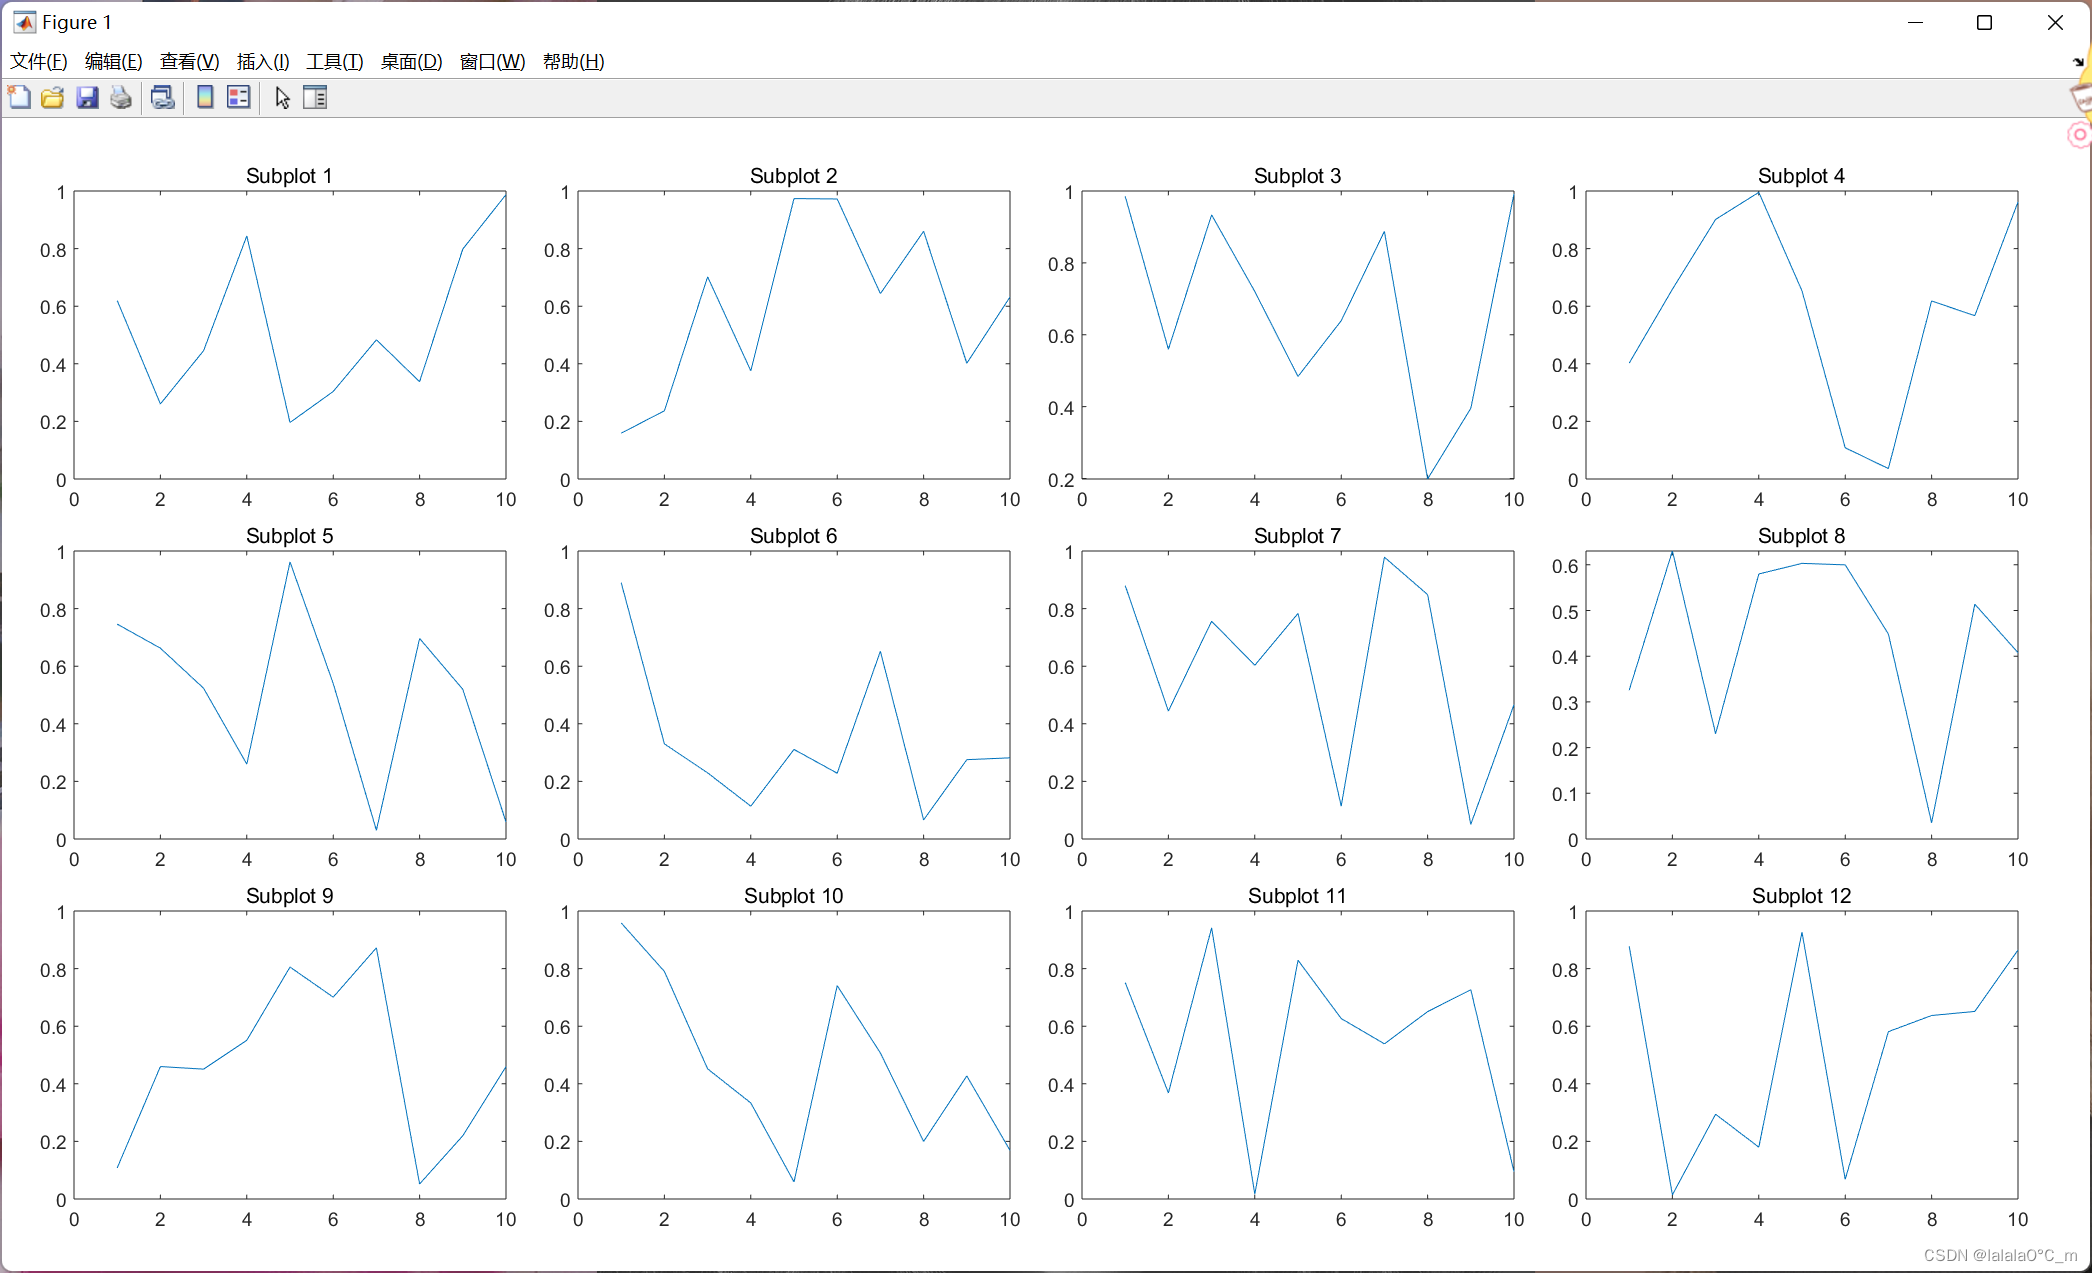Click inside the Subplot 1 axes area
Viewport: 2092px width, 1273px height.
[290, 335]
